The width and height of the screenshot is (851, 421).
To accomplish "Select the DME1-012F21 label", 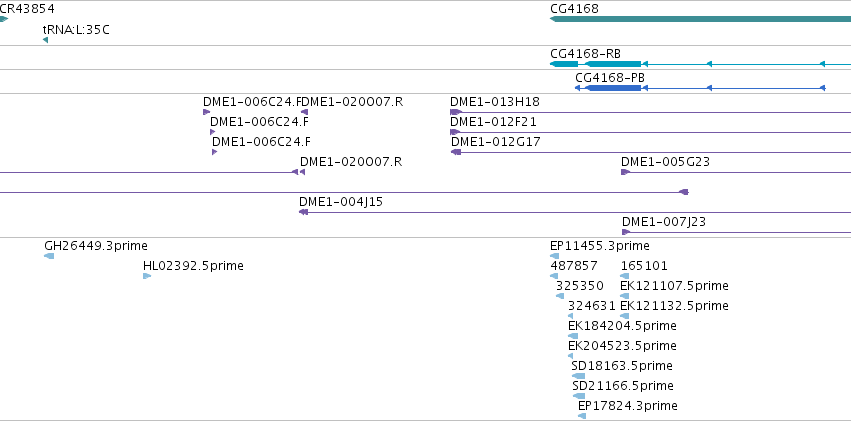I will [x=493, y=122].
